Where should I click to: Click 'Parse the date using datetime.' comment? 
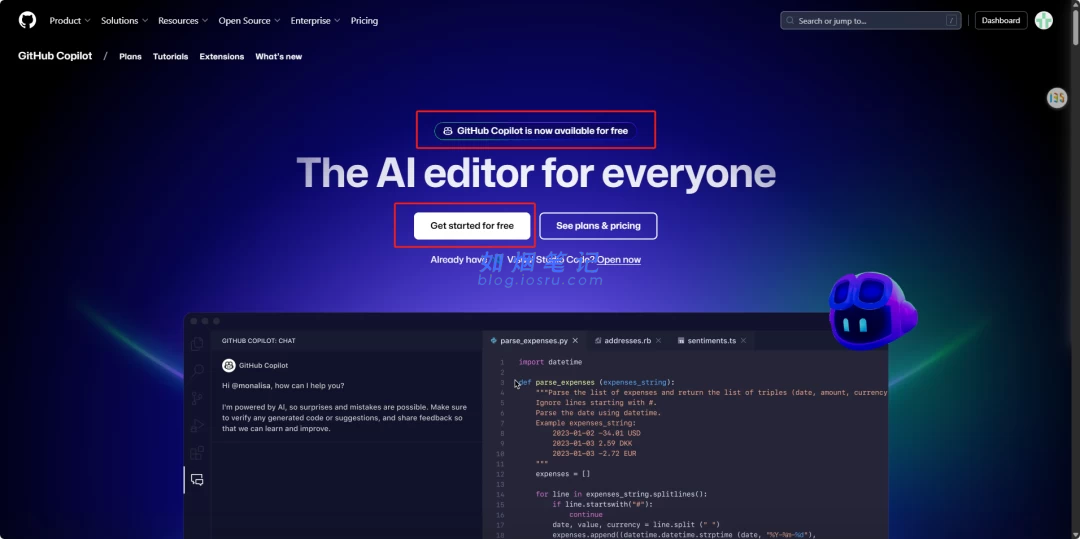click(x=599, y=413)
